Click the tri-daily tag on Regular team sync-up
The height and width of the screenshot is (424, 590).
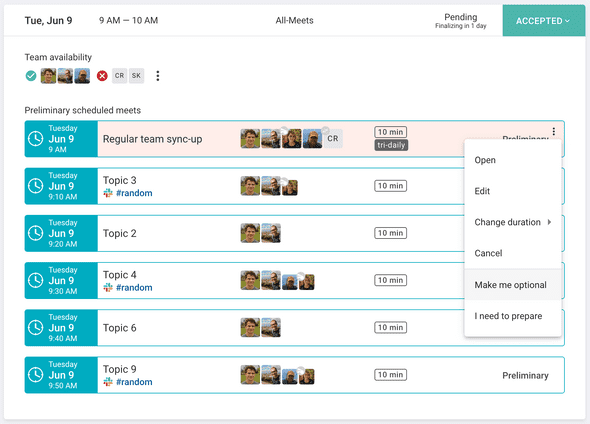pyautogui.click(x=391, y=145)
